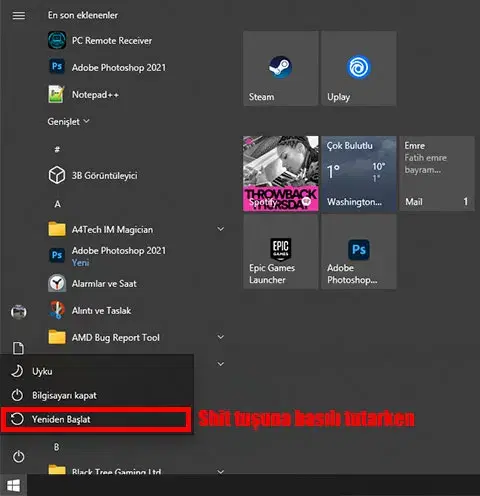Click the AMD Bug Report Tool folder icon
Screen dimensions: 480x496
coord(57,337)
